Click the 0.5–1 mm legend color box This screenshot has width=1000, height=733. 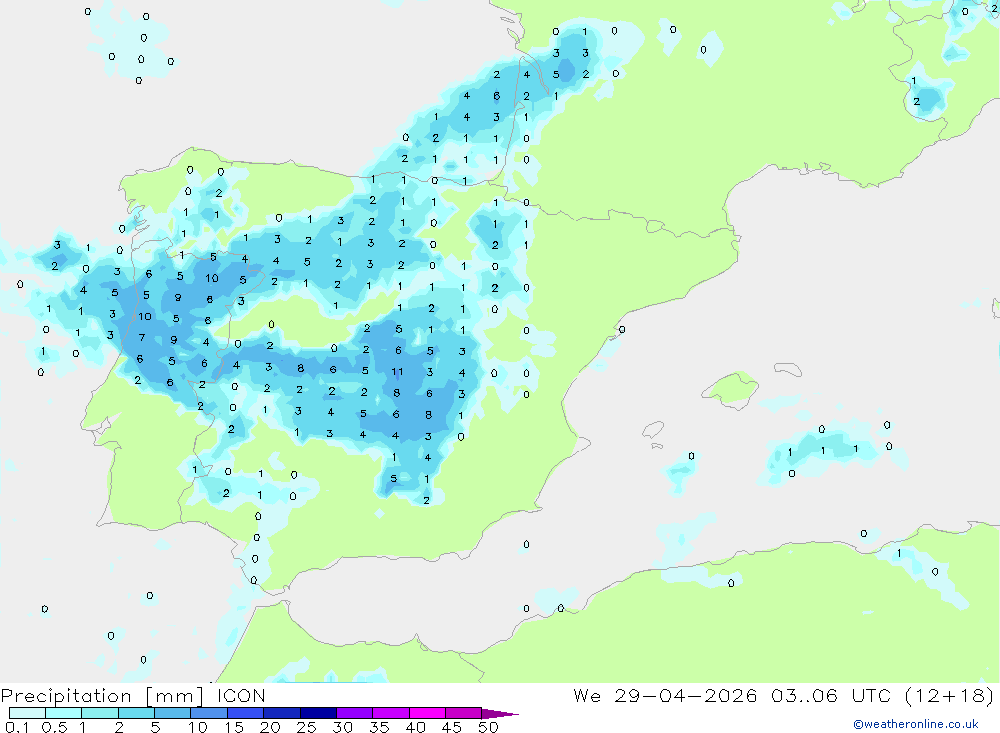click(64, 713)
